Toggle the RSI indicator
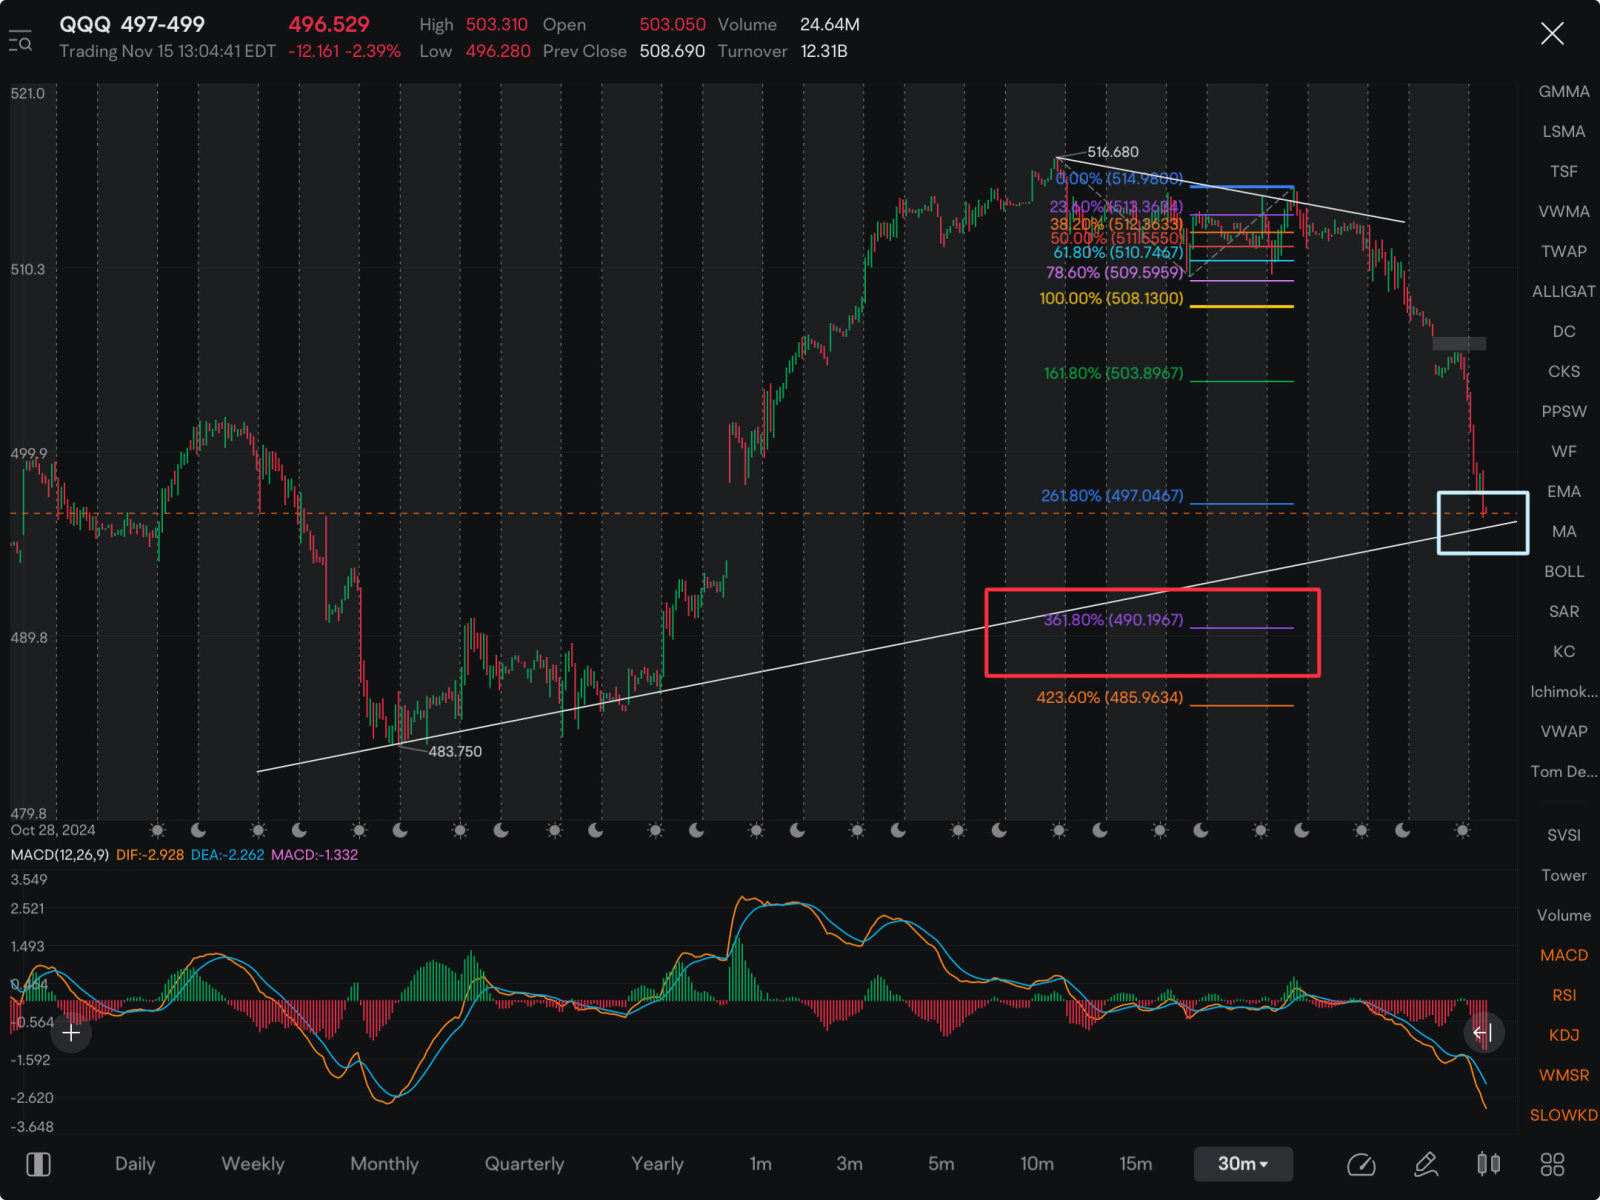The image size is (1600, 1200). (1564, 995)
